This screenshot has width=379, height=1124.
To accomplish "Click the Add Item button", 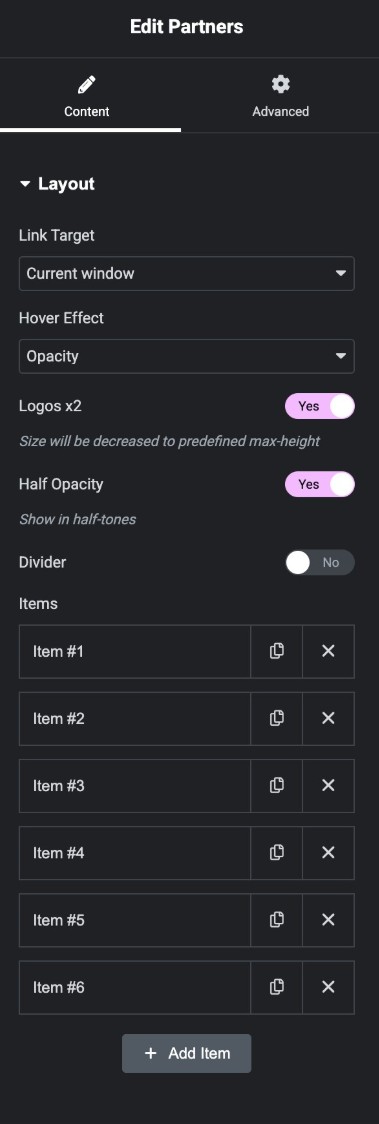I will [x=186, y=1053].
